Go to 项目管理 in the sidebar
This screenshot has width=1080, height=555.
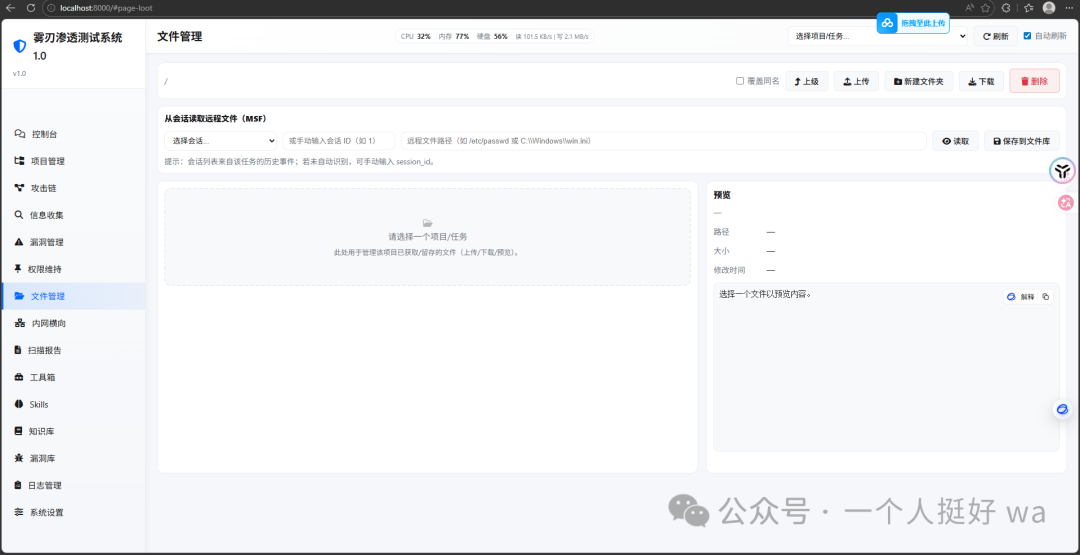[72, 161]
